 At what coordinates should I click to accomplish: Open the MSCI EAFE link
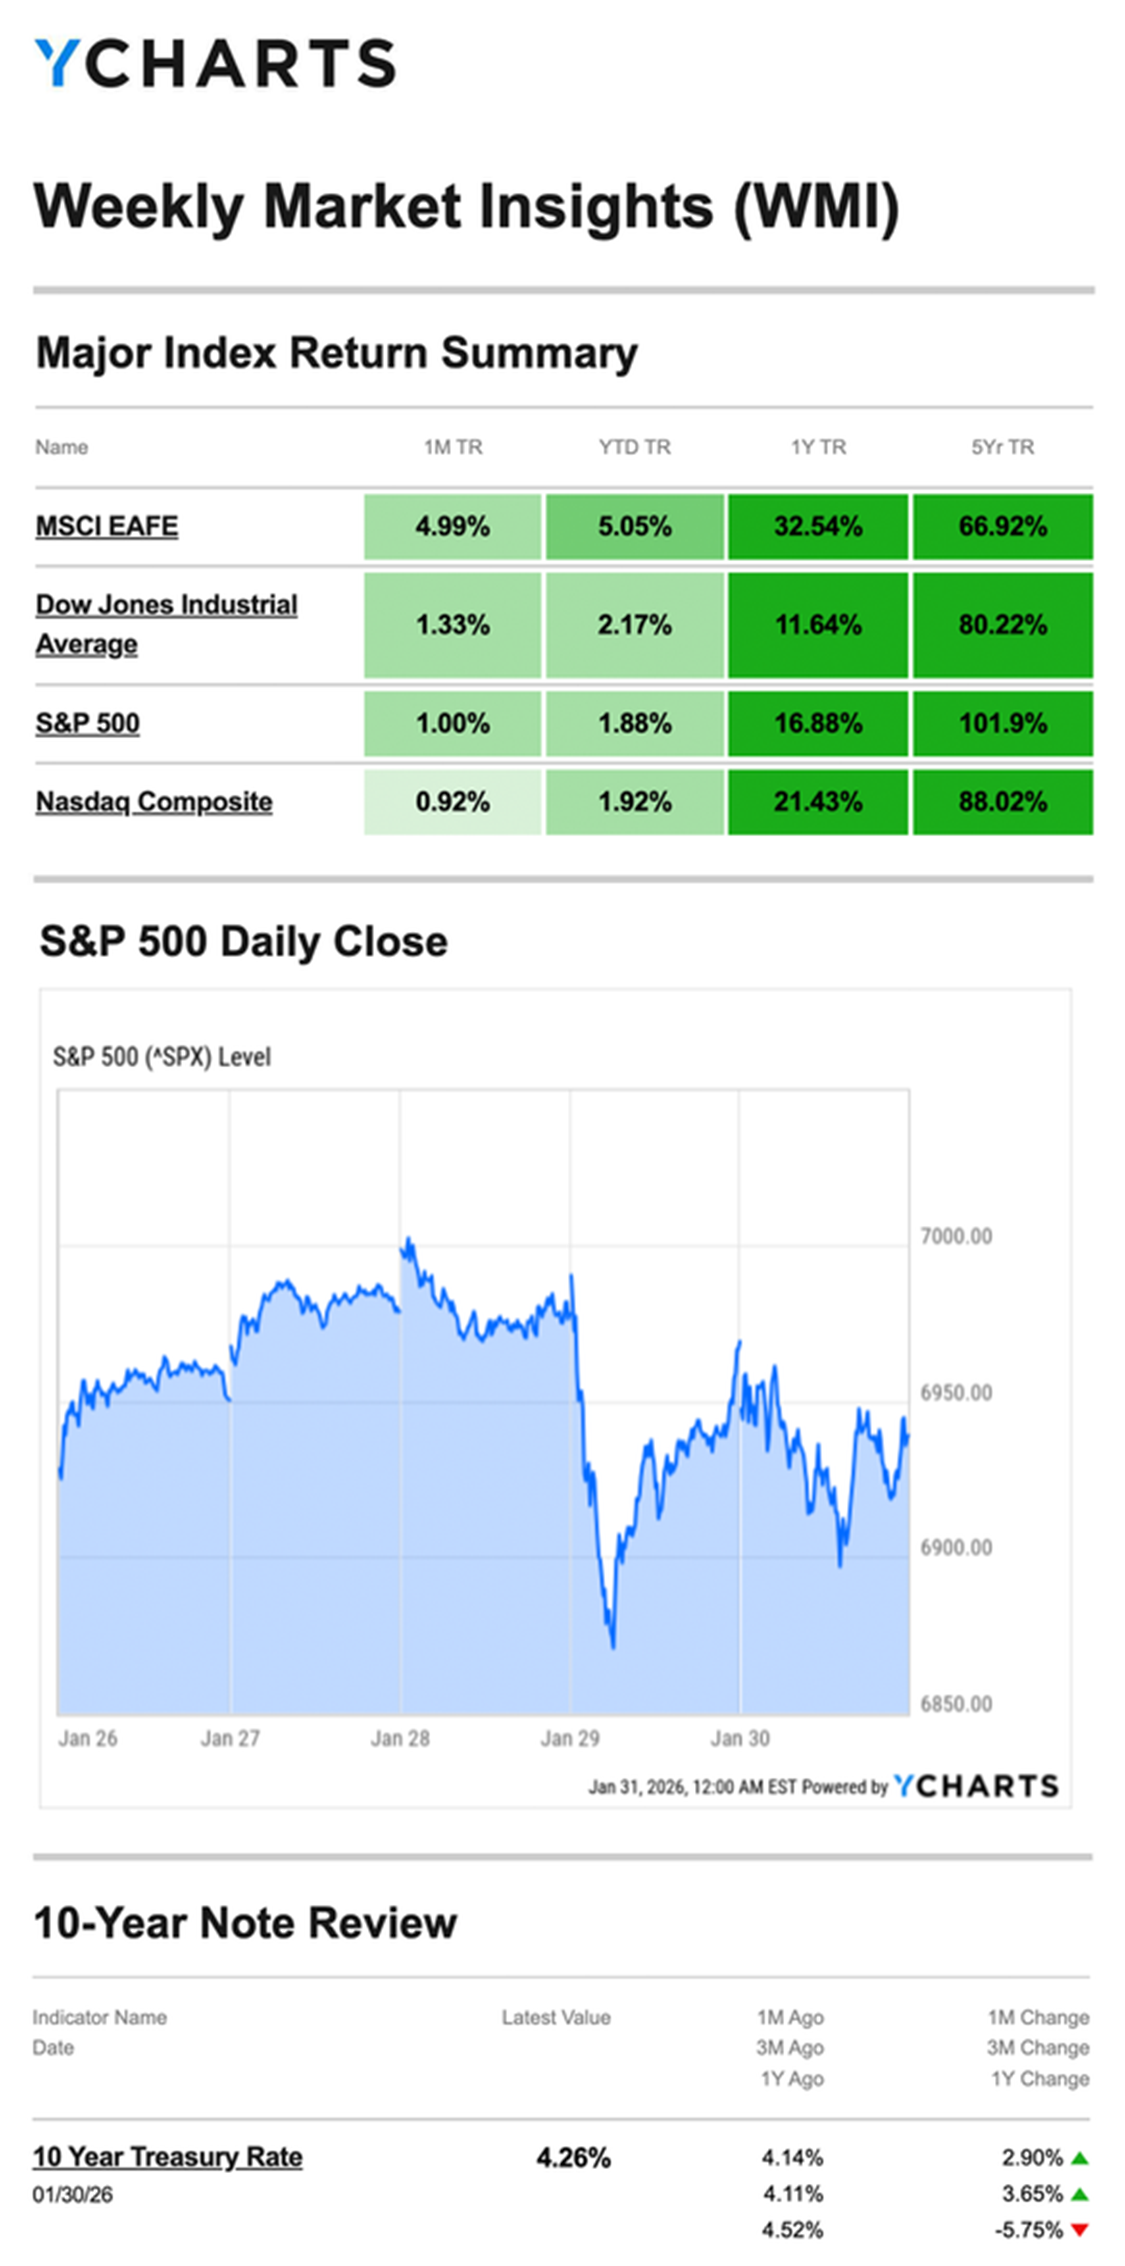coord(107,526)
